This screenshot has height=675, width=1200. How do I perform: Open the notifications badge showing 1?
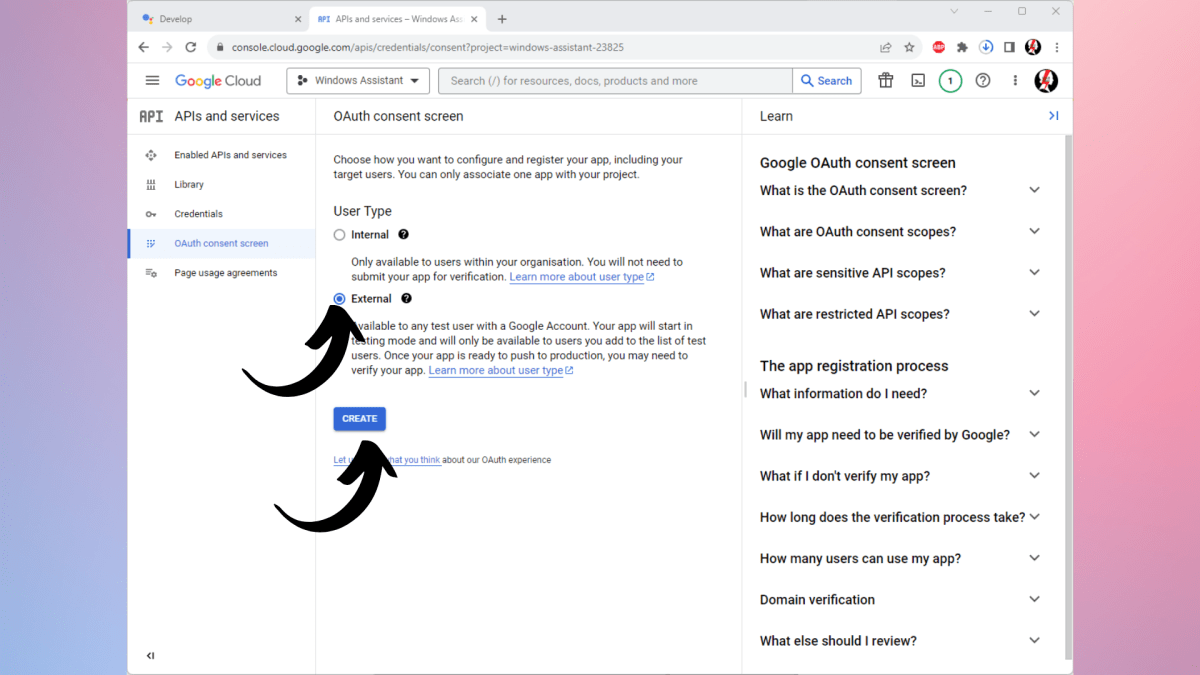[x=950, y=81]
